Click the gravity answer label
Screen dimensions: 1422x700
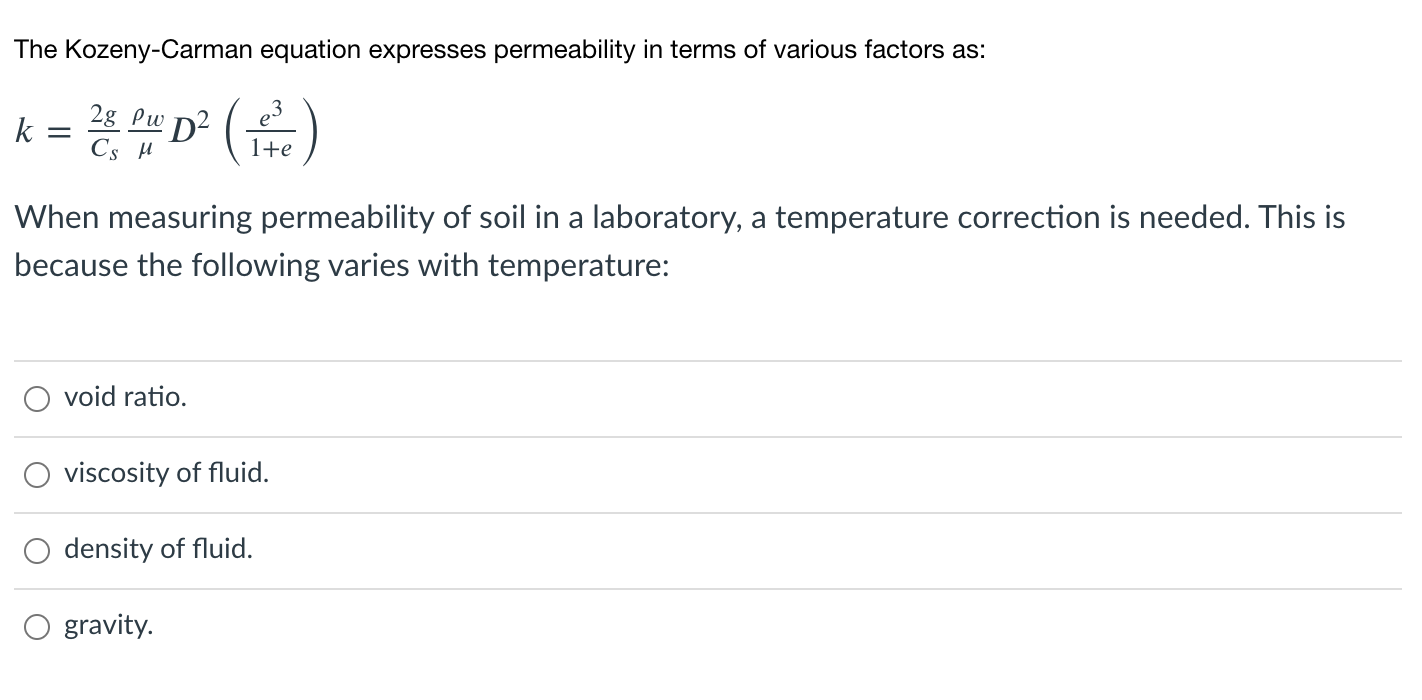(108, 626)
